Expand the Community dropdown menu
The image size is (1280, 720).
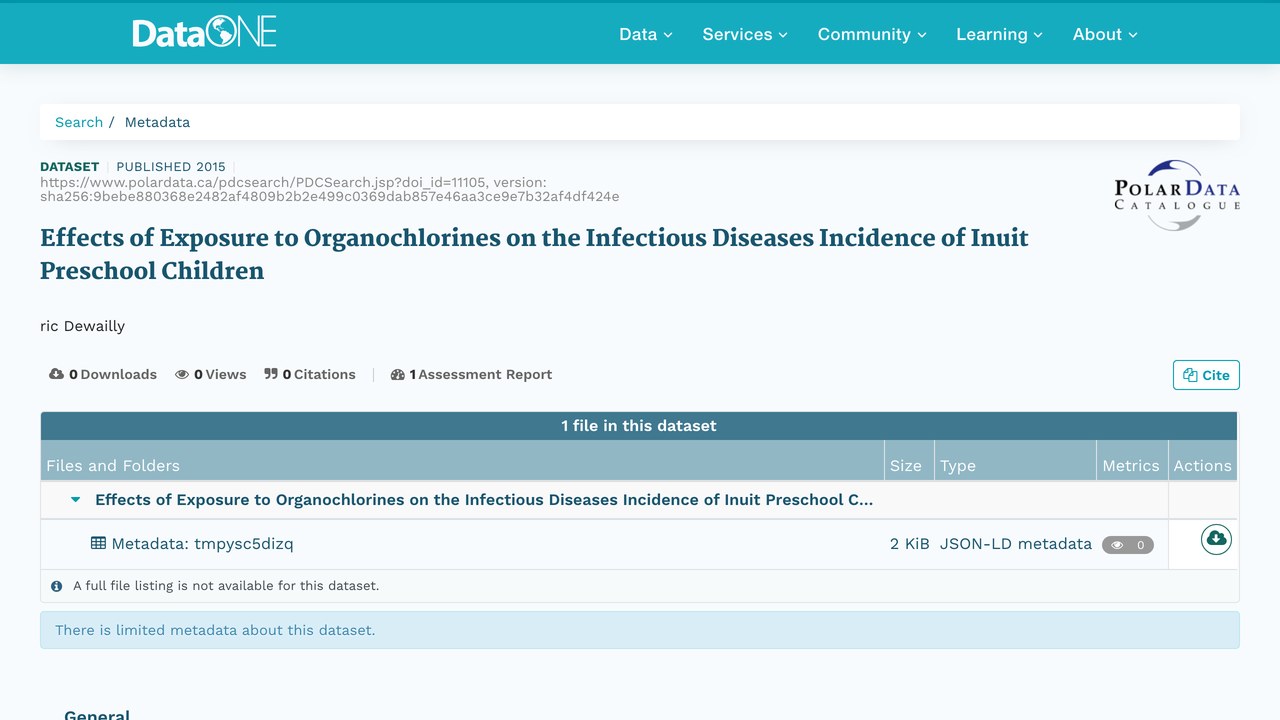[x=872, y=34]
